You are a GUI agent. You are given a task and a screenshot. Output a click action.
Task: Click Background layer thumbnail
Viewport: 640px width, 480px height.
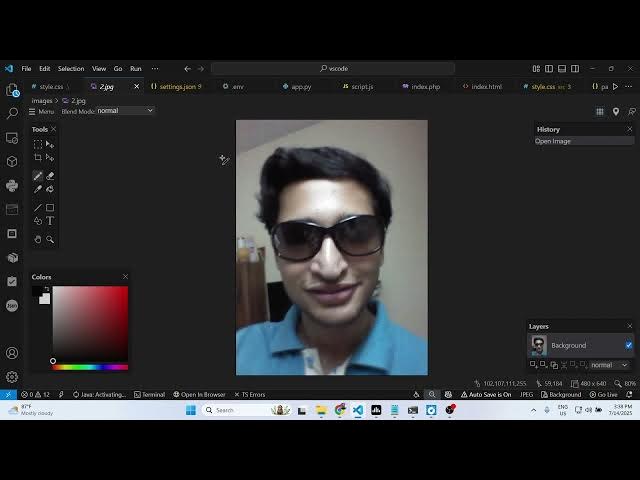tap(538, 345)
